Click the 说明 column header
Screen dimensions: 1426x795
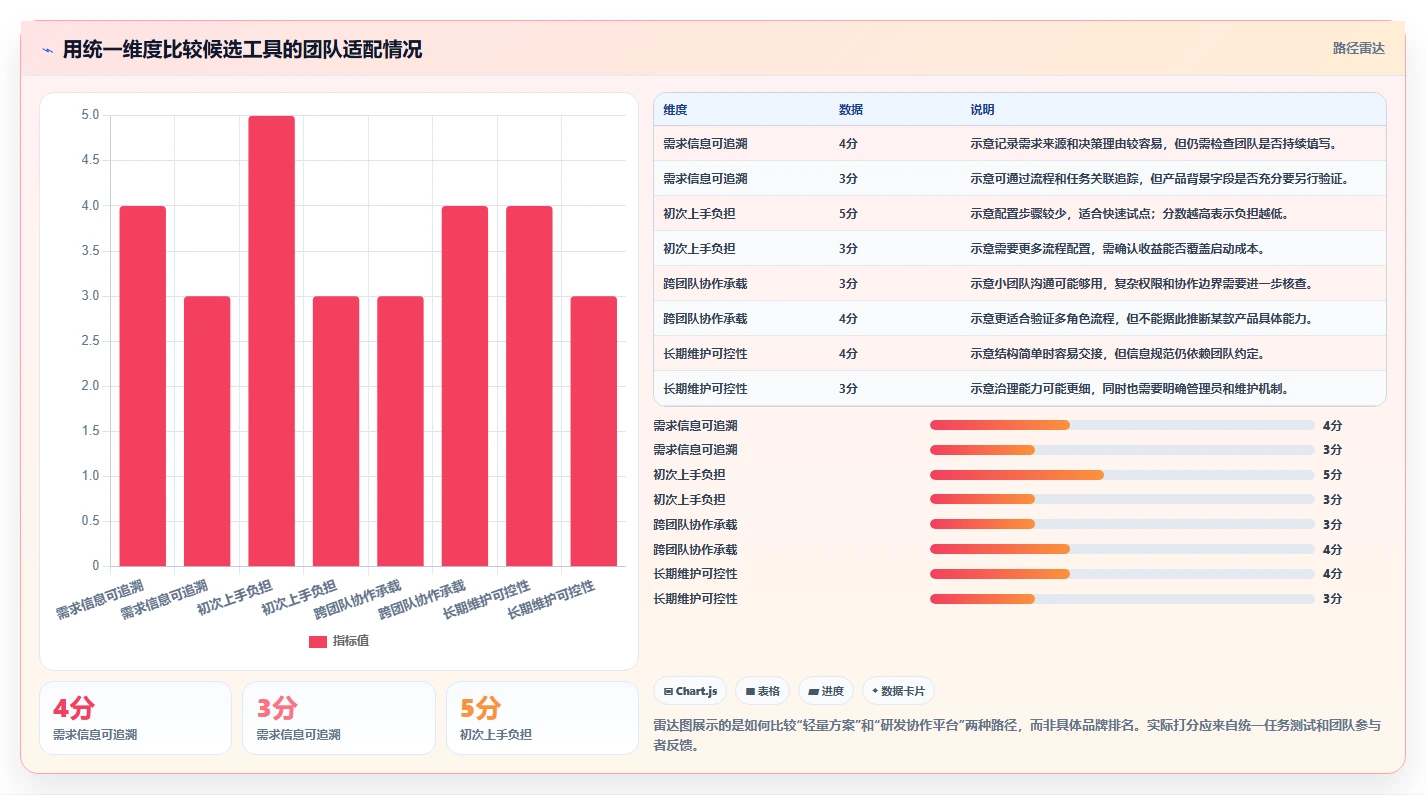click(x=982, y=110)
